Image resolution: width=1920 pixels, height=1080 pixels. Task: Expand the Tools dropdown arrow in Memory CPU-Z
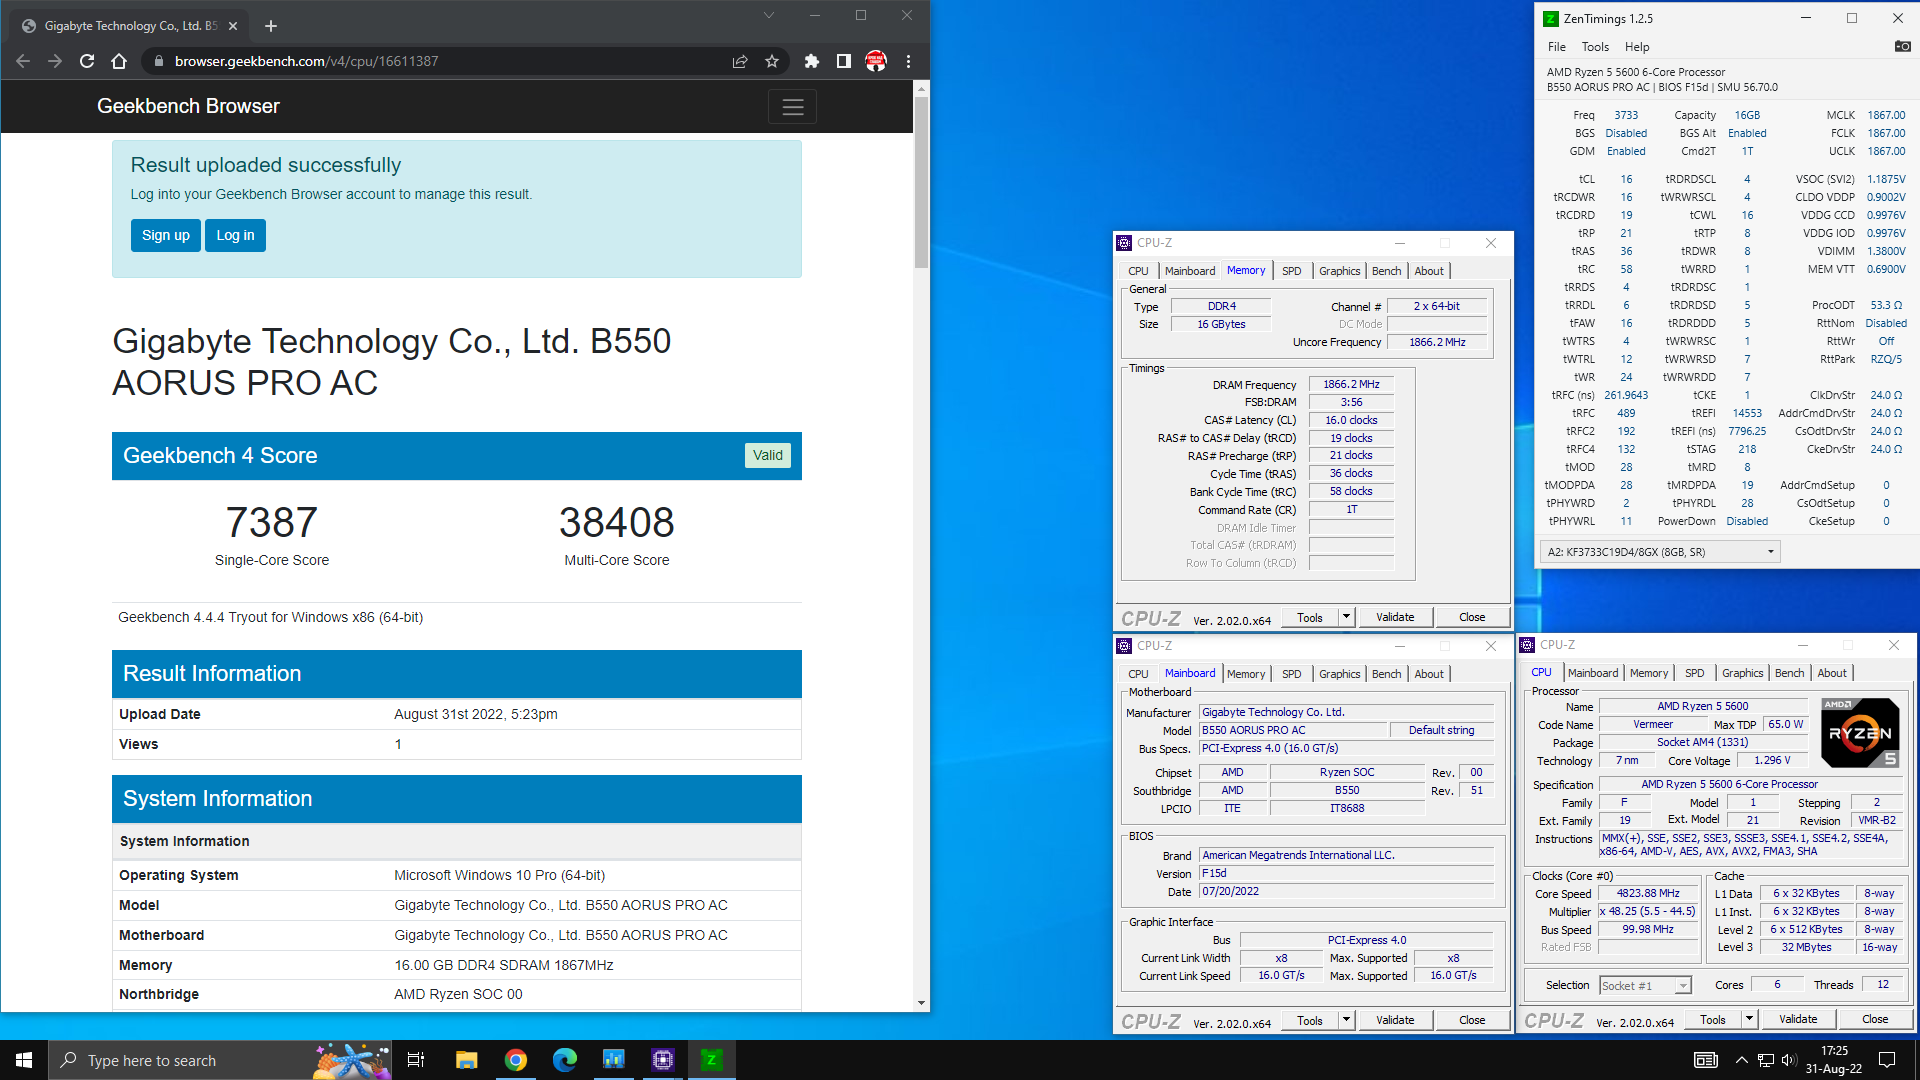pyautogui.click(x=1346, y=617)
